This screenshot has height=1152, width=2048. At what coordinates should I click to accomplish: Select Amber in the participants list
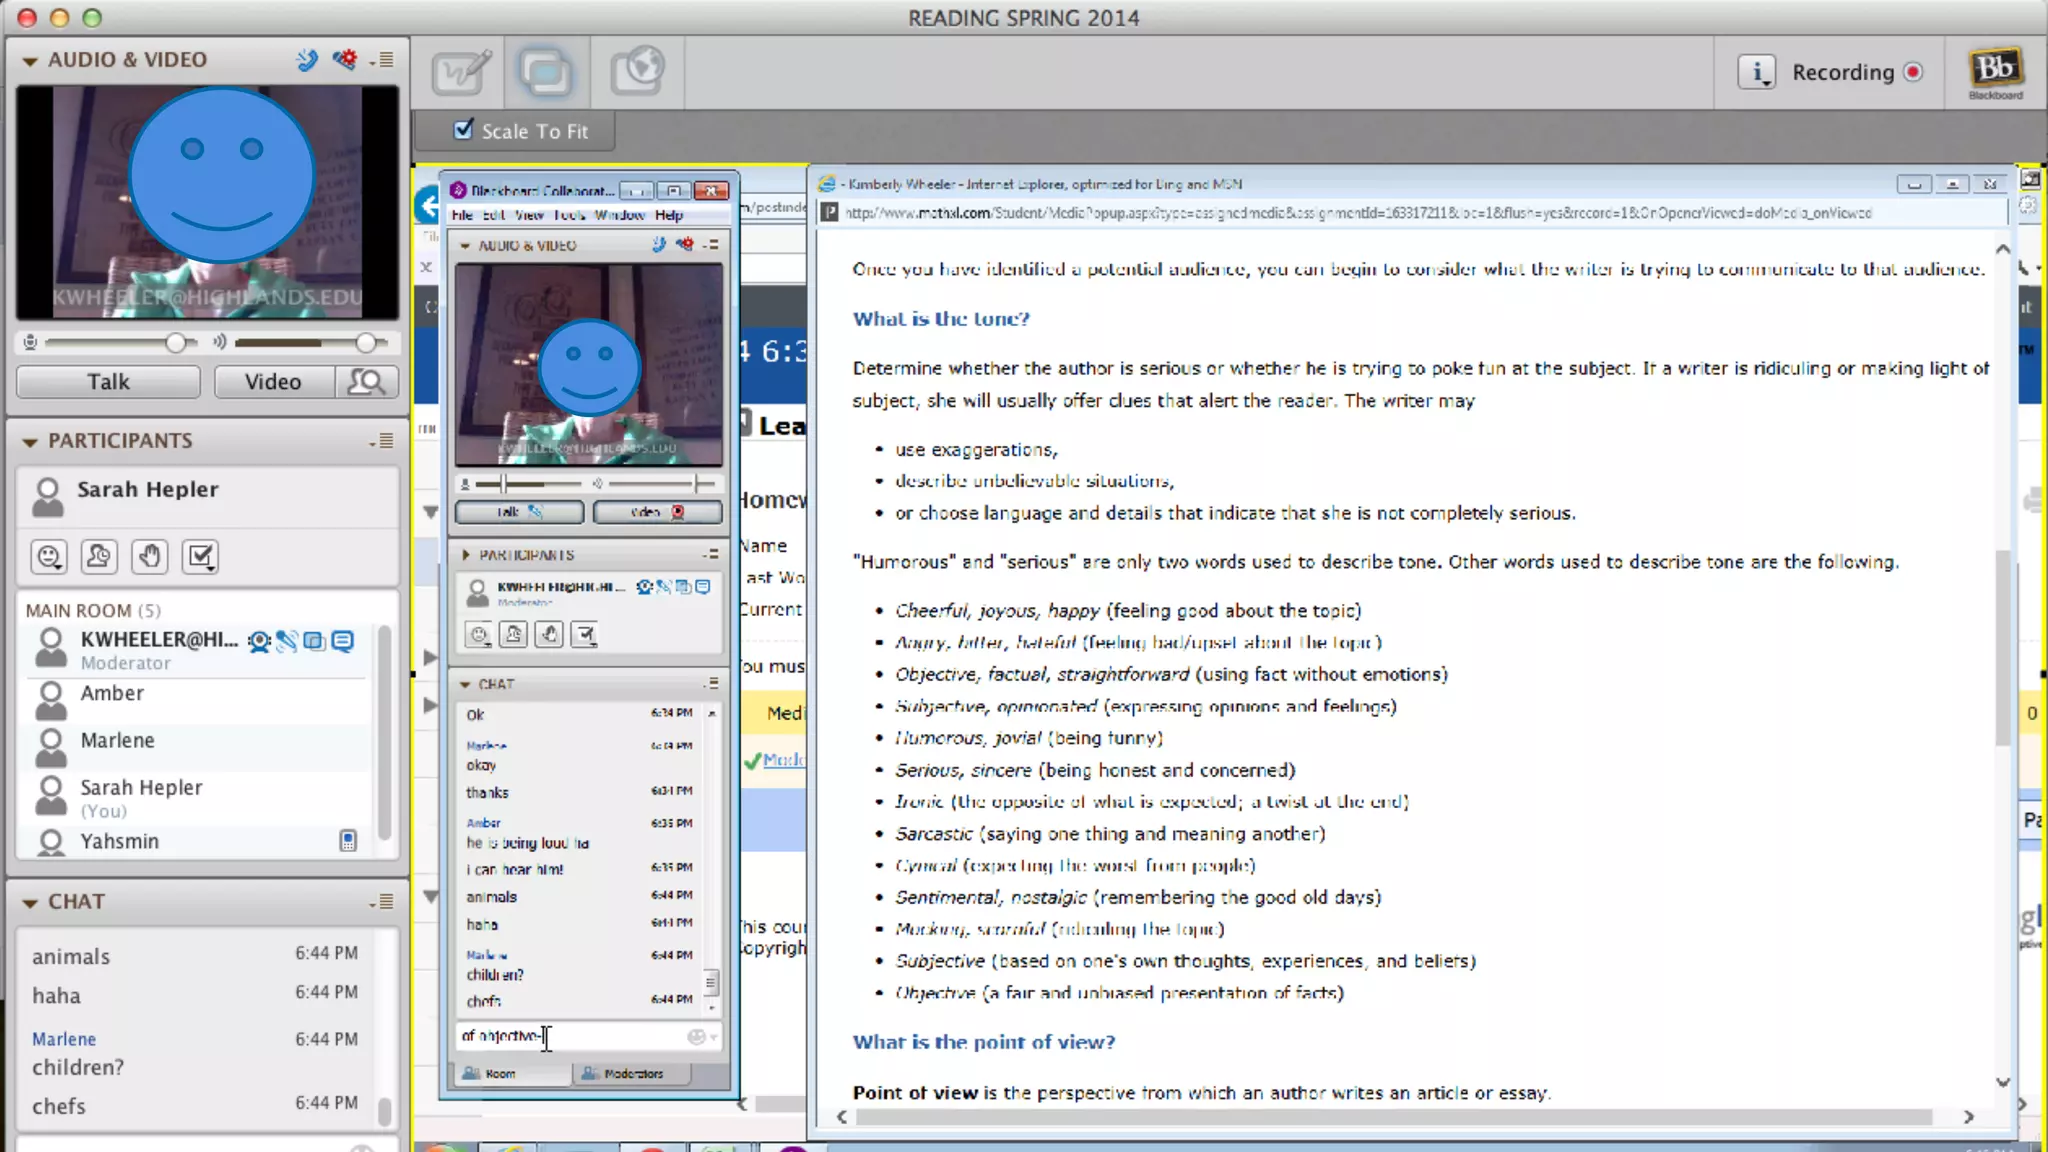(112, 694)
